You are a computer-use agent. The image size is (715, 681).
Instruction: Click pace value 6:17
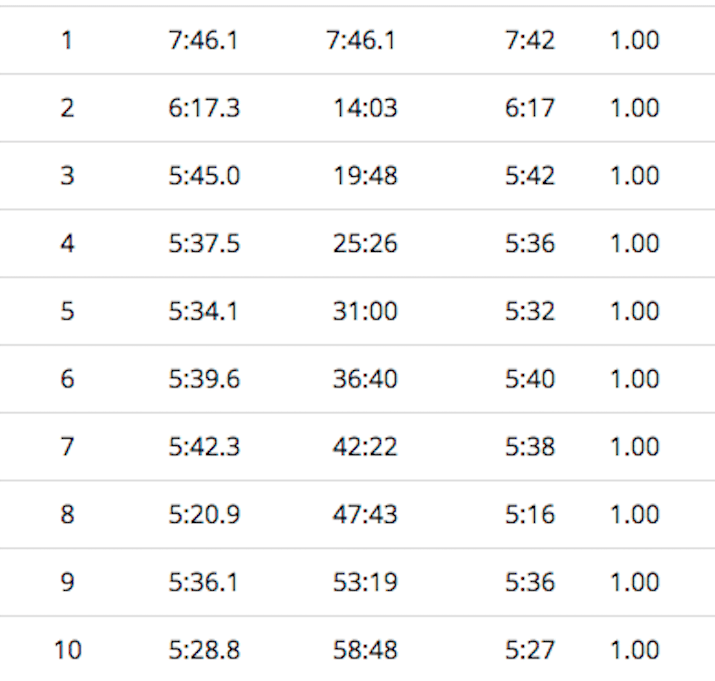click(530, 108)
